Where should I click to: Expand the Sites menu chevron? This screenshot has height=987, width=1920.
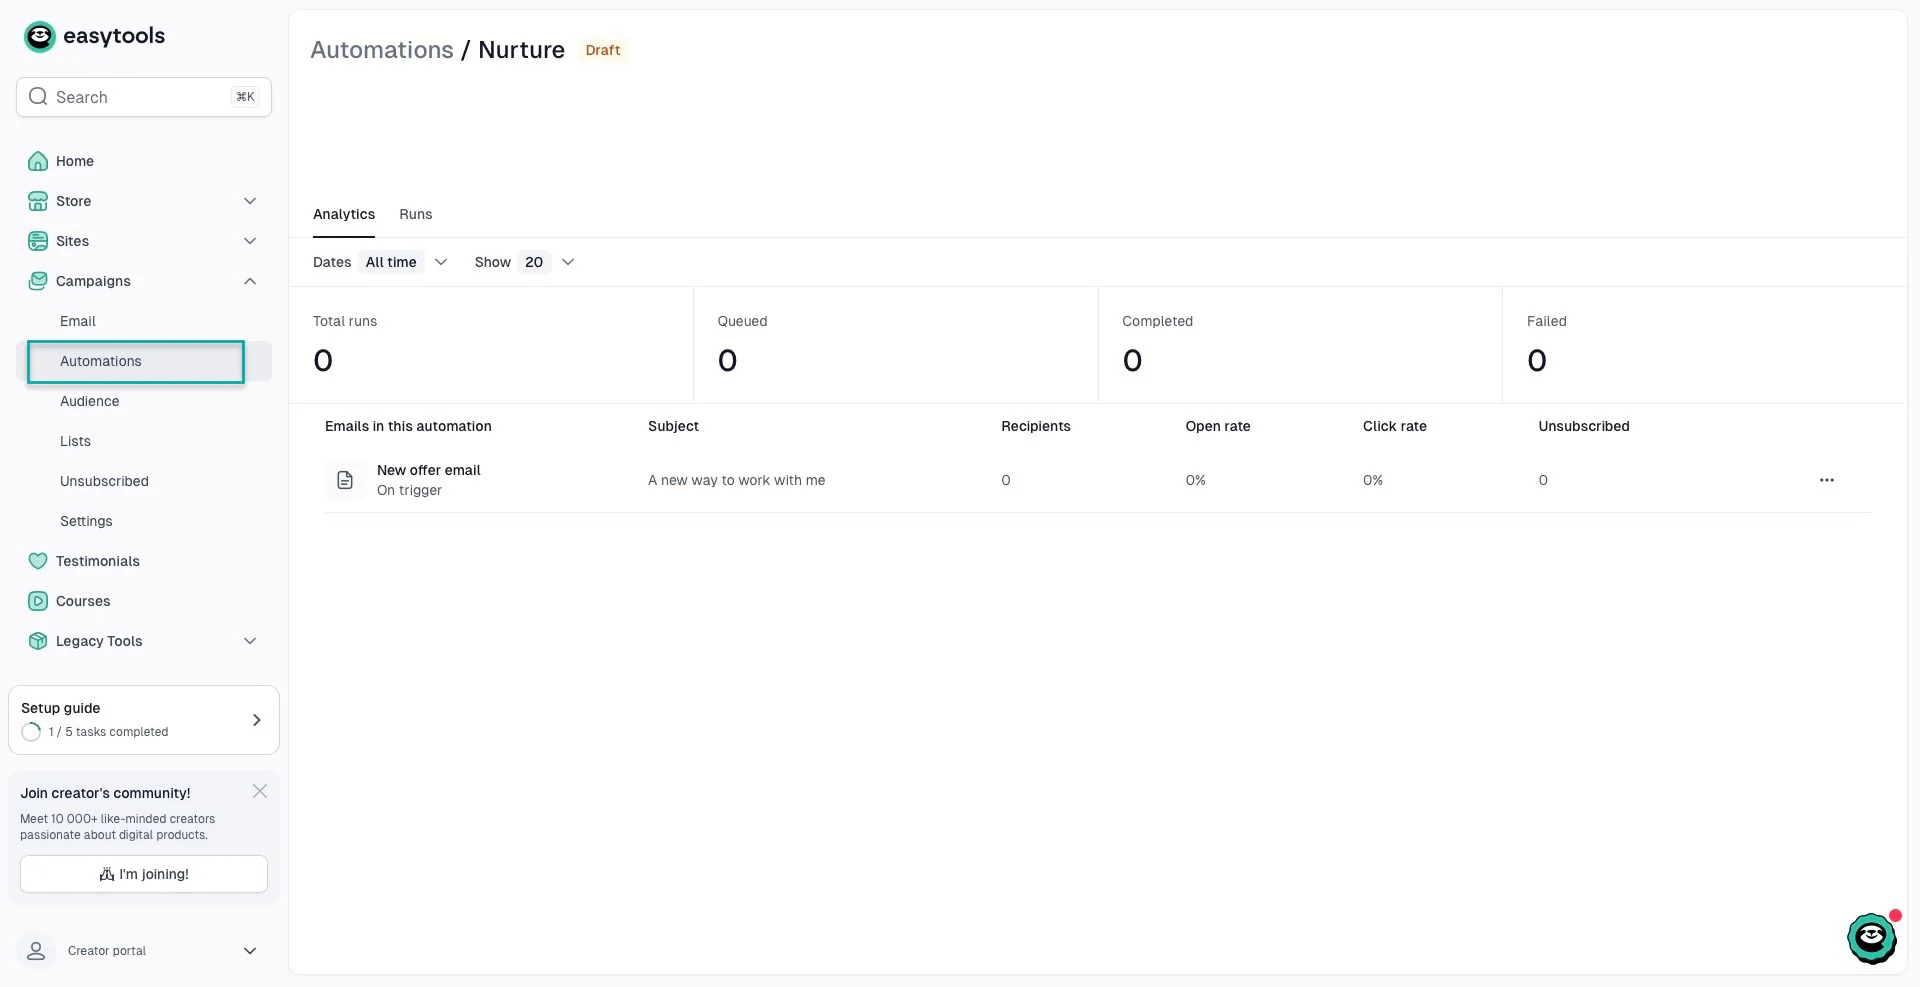(250, 241)
